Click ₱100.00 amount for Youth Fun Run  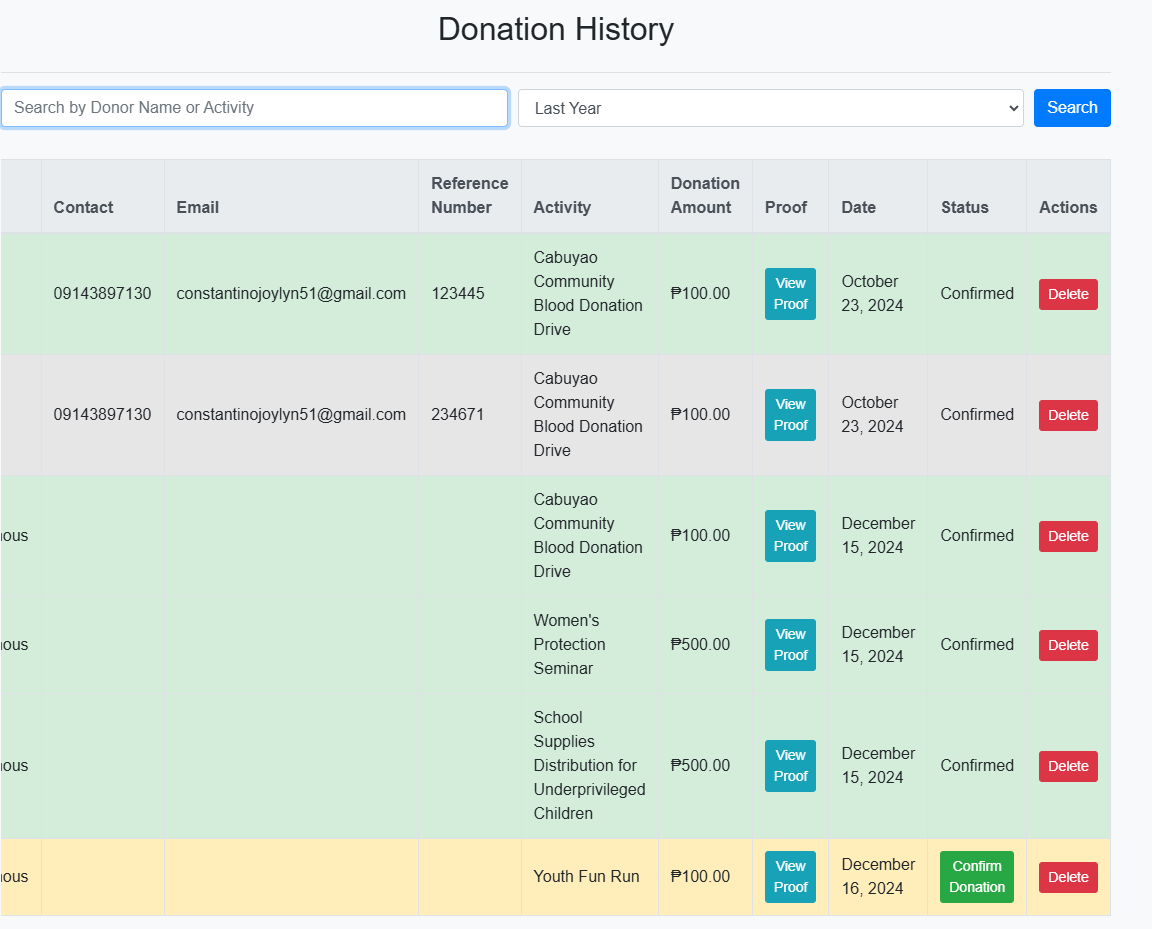click(700, 877)
